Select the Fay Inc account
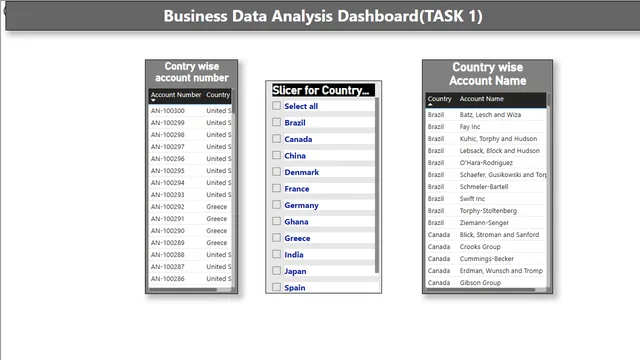 click(470, 127)
